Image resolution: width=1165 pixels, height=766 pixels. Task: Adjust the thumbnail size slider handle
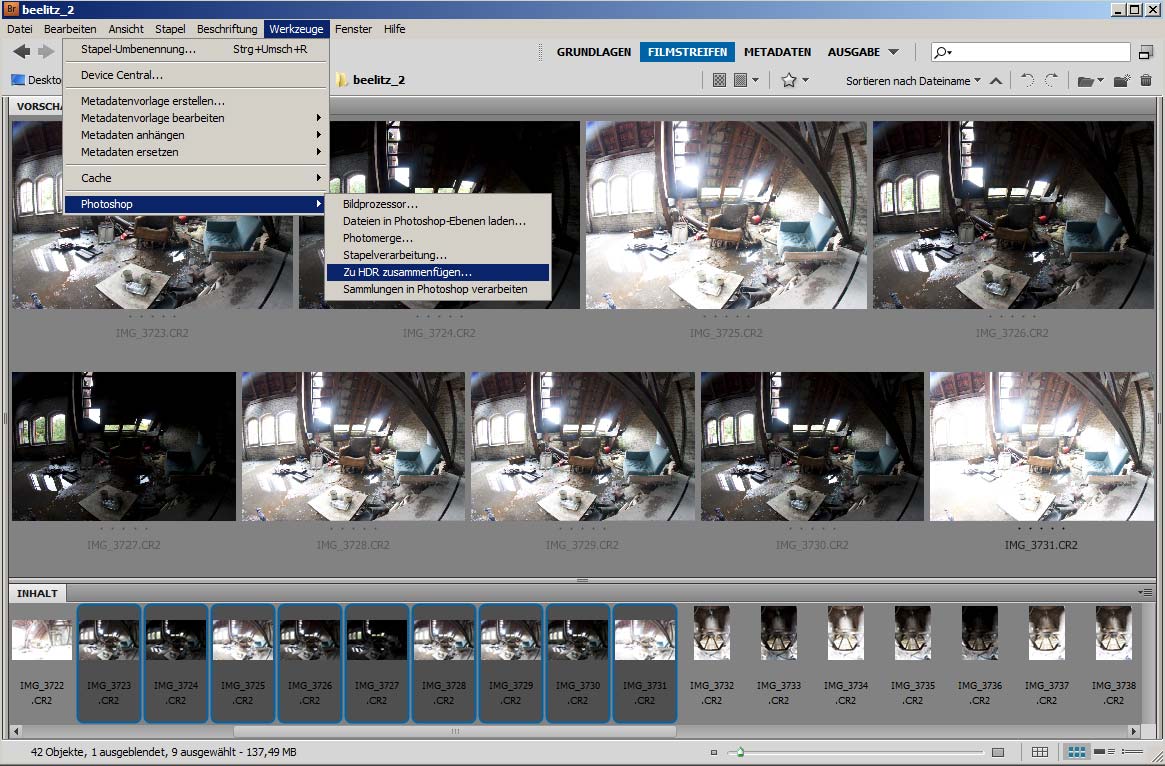739,752
